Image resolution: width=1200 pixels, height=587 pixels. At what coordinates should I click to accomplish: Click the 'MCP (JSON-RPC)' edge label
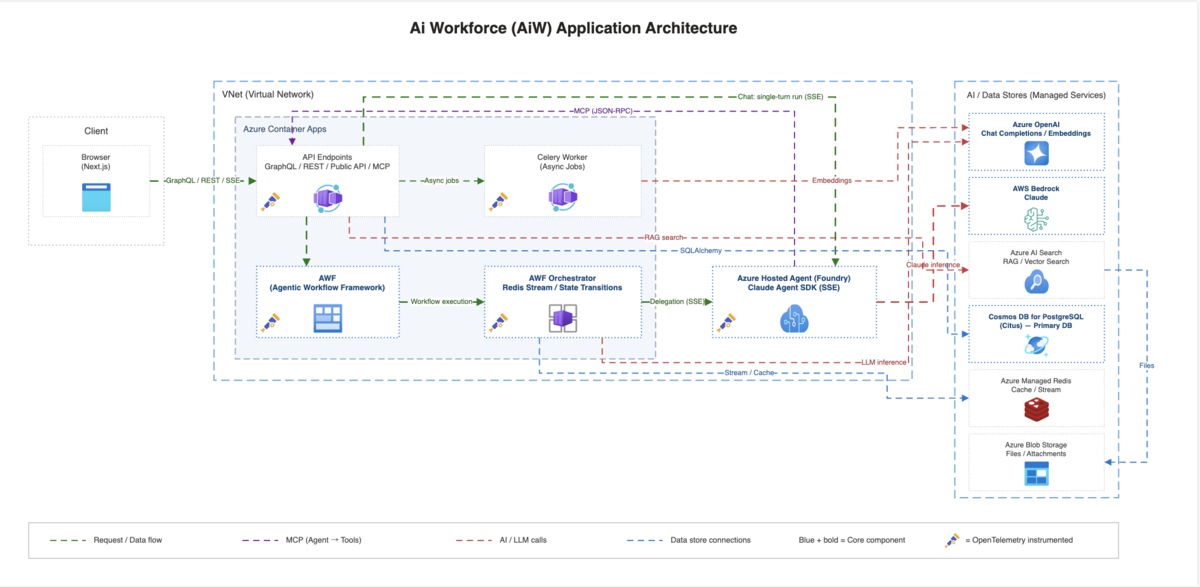[x=603, y=111]
